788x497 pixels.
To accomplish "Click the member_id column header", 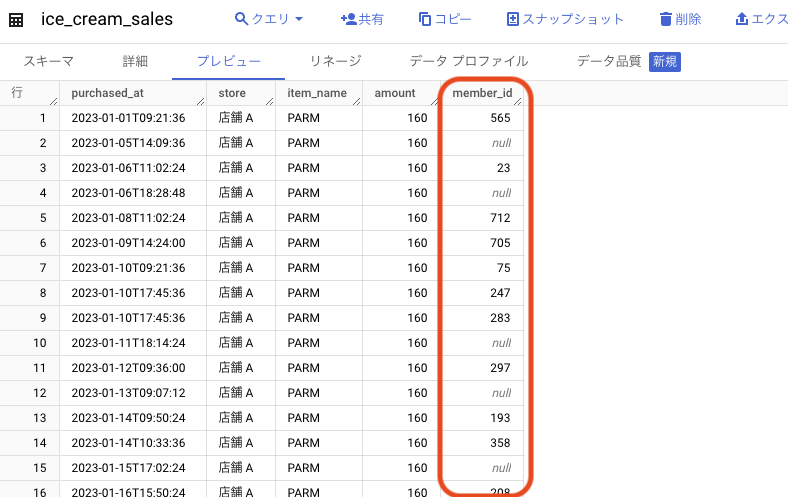I will point(482,93).
